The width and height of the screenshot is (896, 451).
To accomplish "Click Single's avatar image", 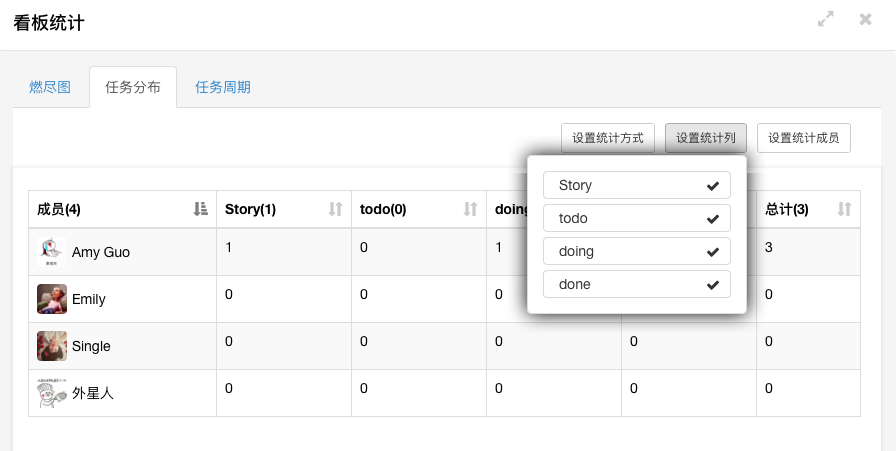I will pyautogui.click(x=52, y=346).
